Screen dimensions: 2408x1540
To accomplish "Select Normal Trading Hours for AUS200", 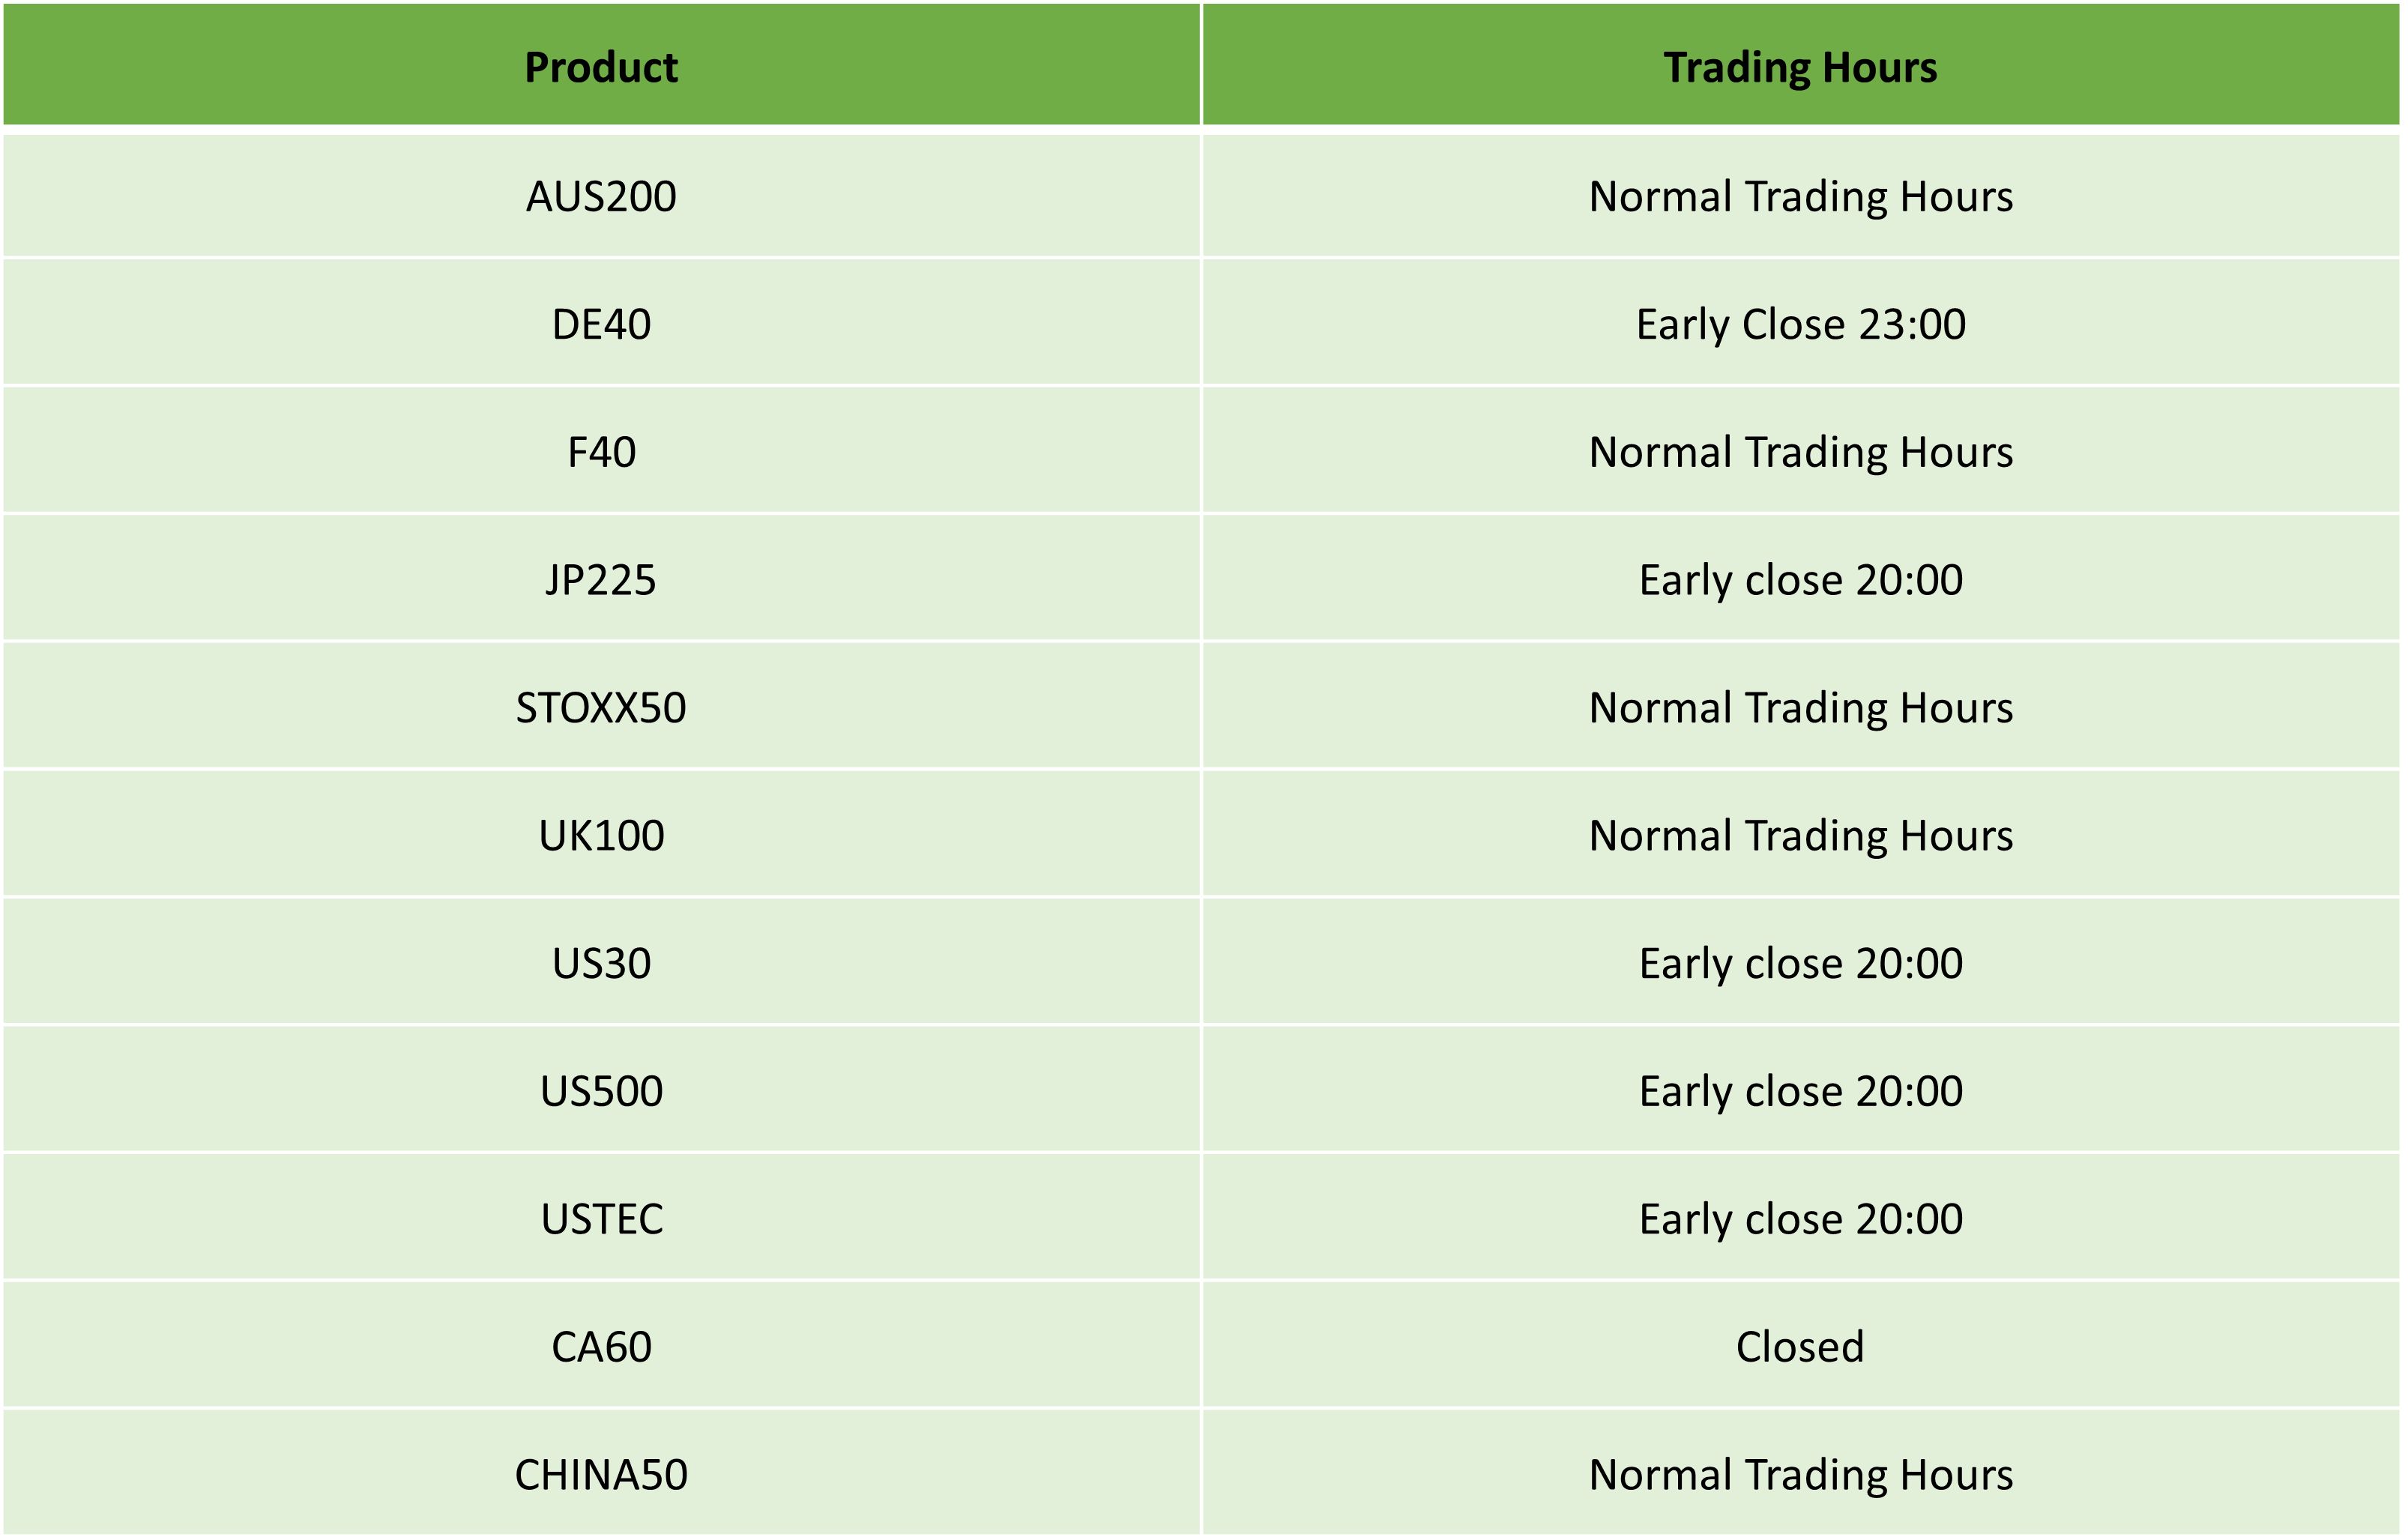I will click(1800, 197).
